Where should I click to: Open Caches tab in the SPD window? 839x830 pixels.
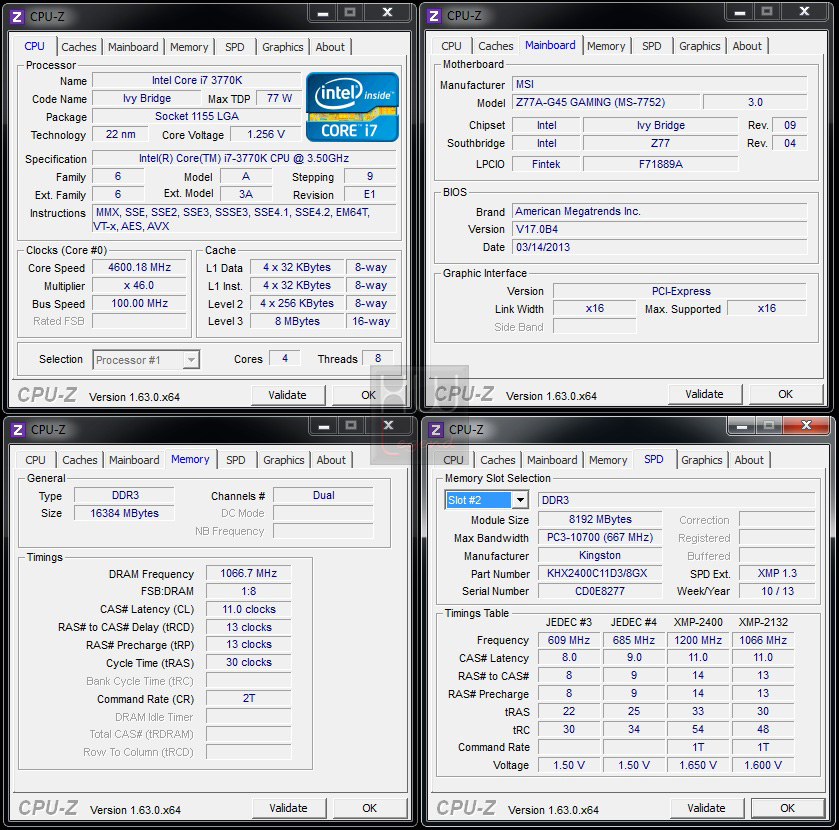[x=498, y=460]
